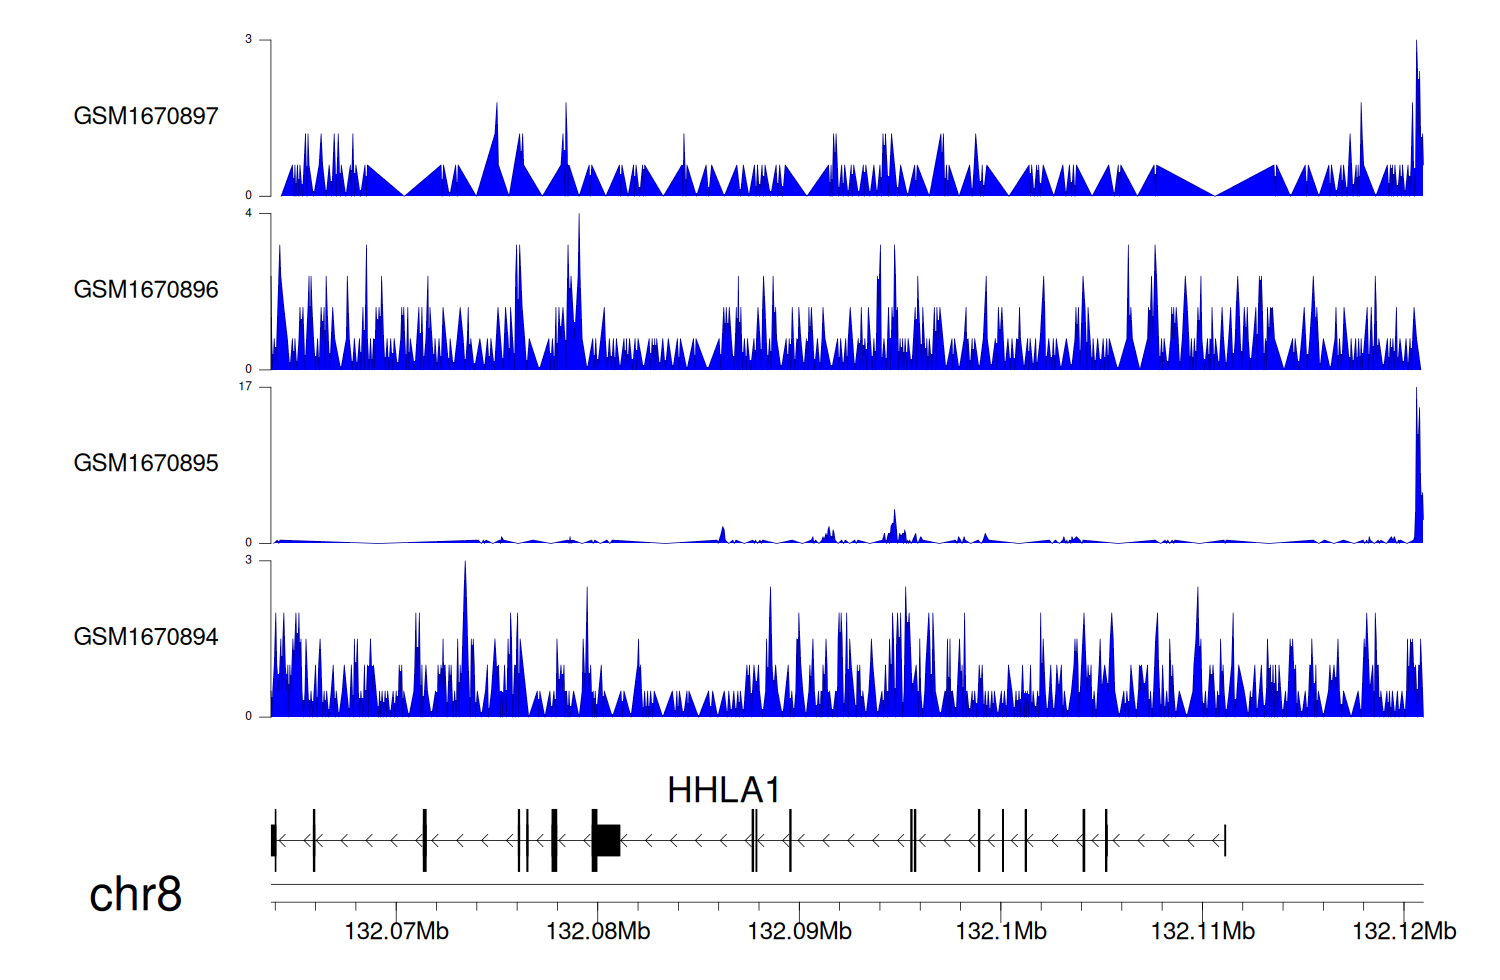Screen dimensions: 1500x980
Task: Click the y-axis maximum value 17
Action: [x=246, y=387]
